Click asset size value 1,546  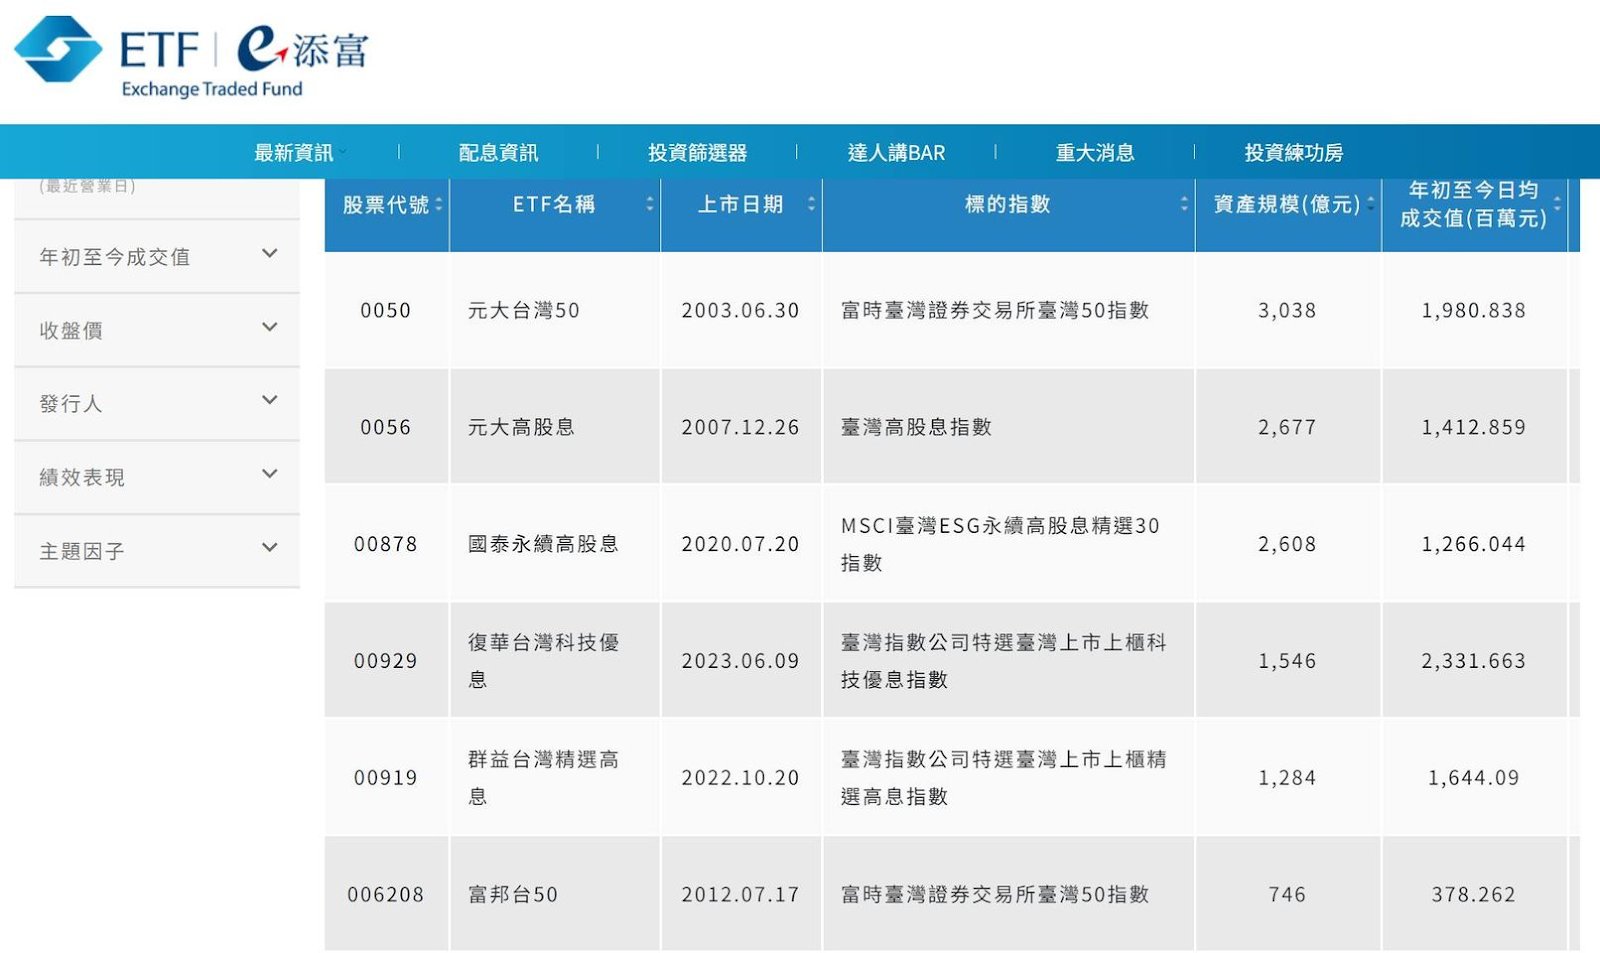(x=1287, y=660)
